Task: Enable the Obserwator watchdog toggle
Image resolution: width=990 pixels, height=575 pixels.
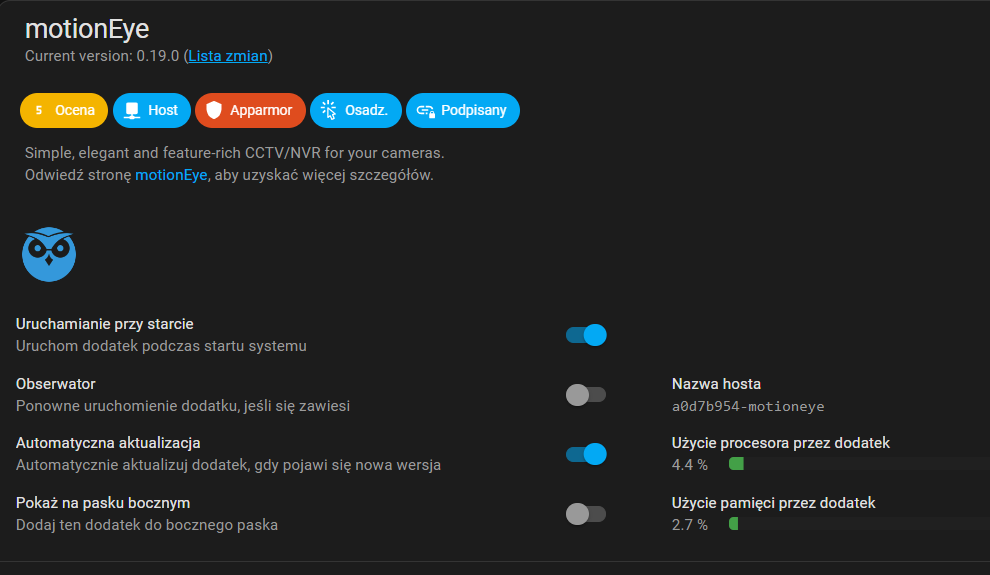Action: pos(586,395)
